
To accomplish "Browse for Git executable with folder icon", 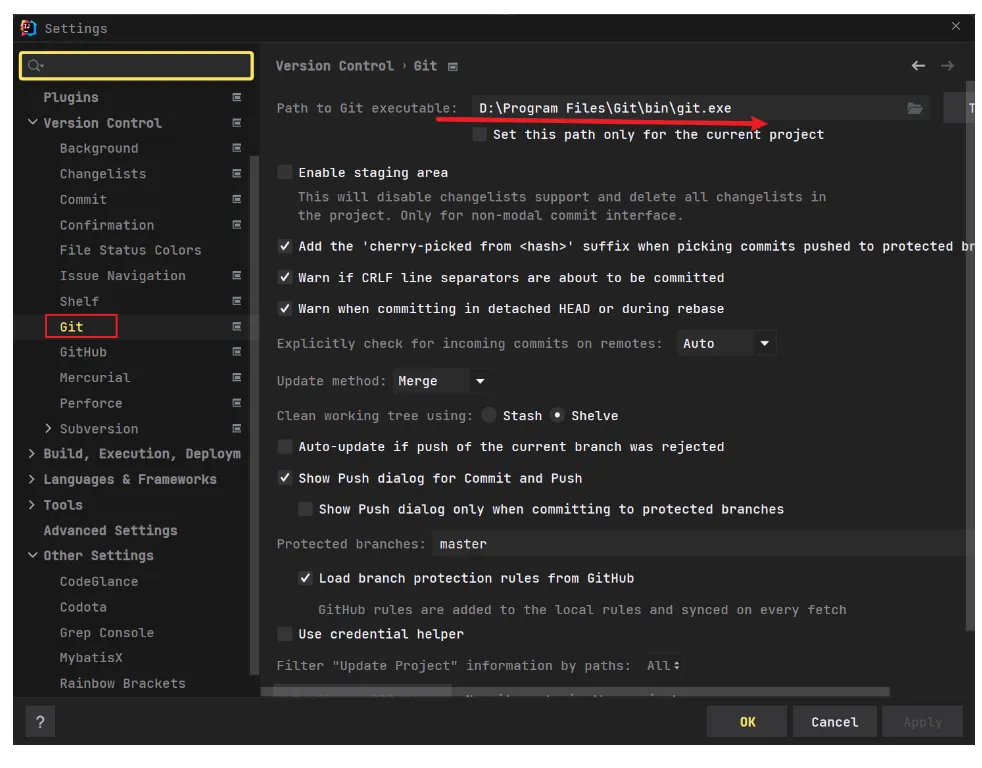I will (x=915, y=108).
